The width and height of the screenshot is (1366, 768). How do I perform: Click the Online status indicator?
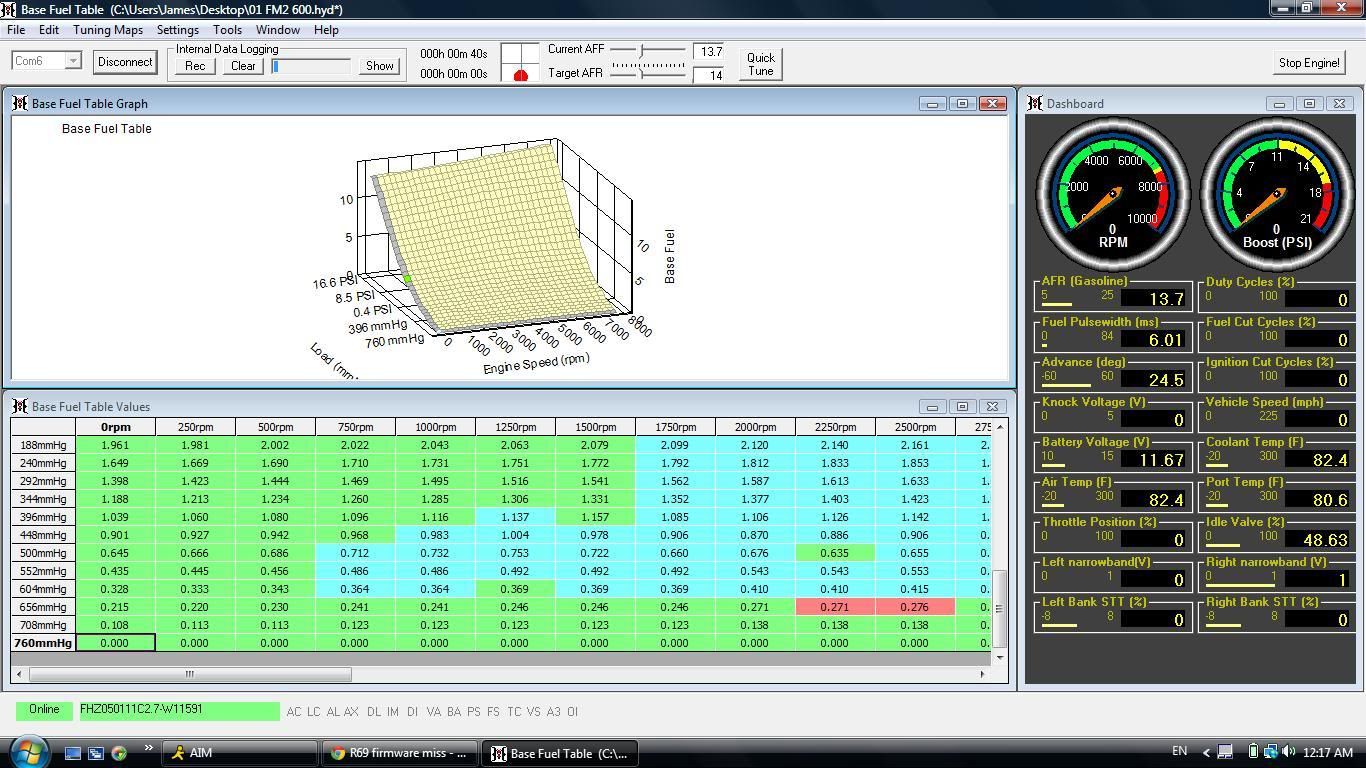44,710
